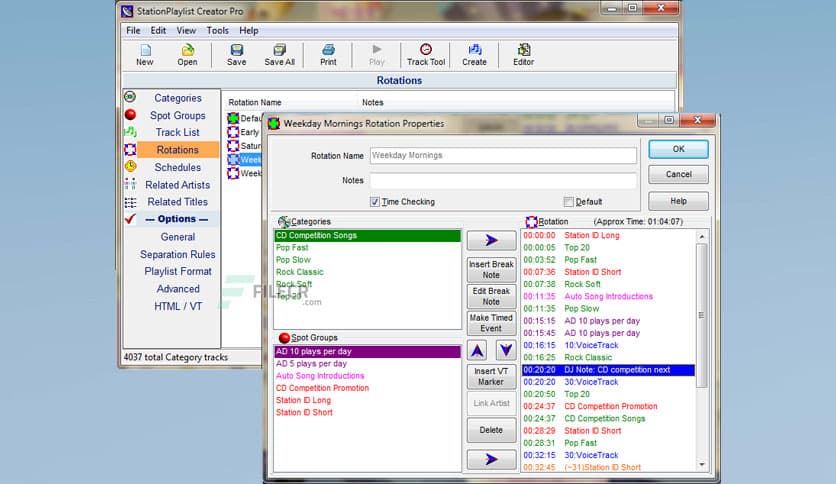Click the Options checkmark icon
The width and height of the screenshot is (836, 484).
click(130, 219)
